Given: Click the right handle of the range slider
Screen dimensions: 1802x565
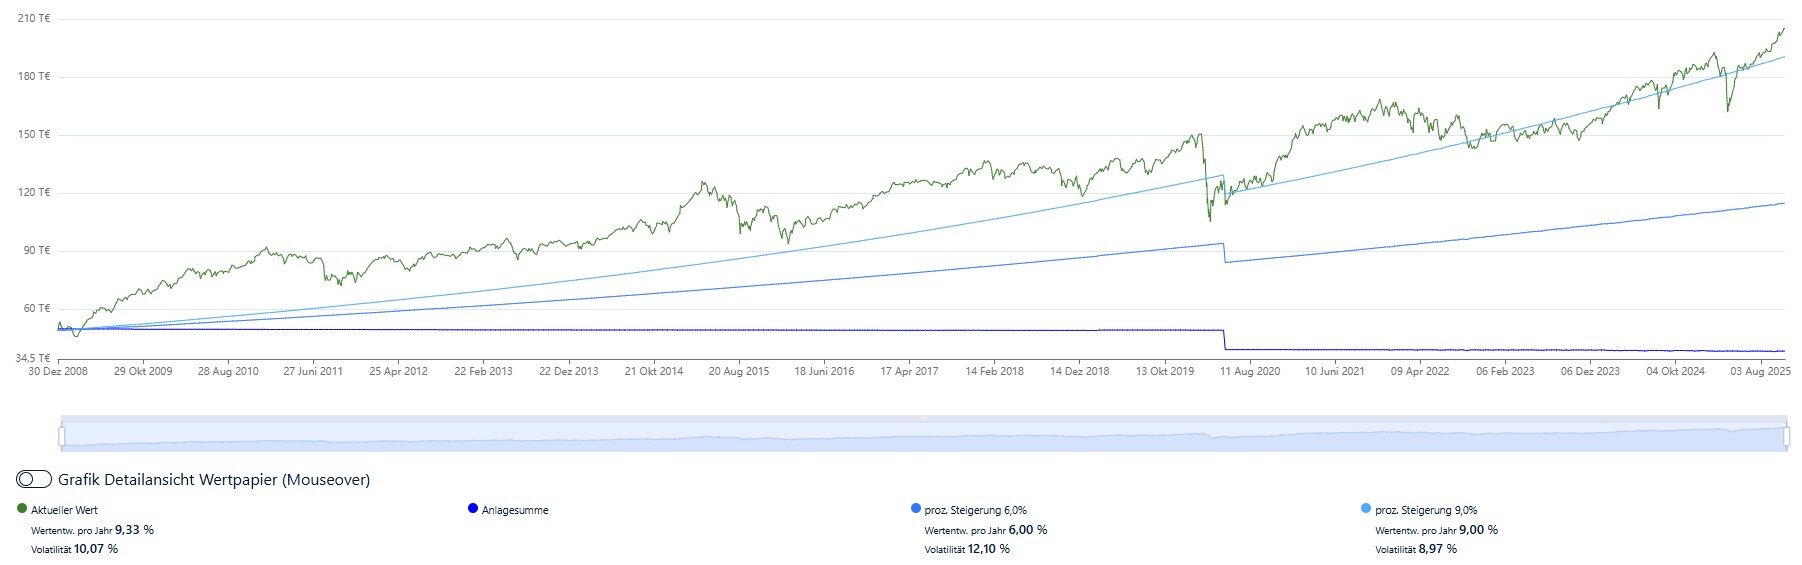Looking at the screenshot, I should [1786, 436].
